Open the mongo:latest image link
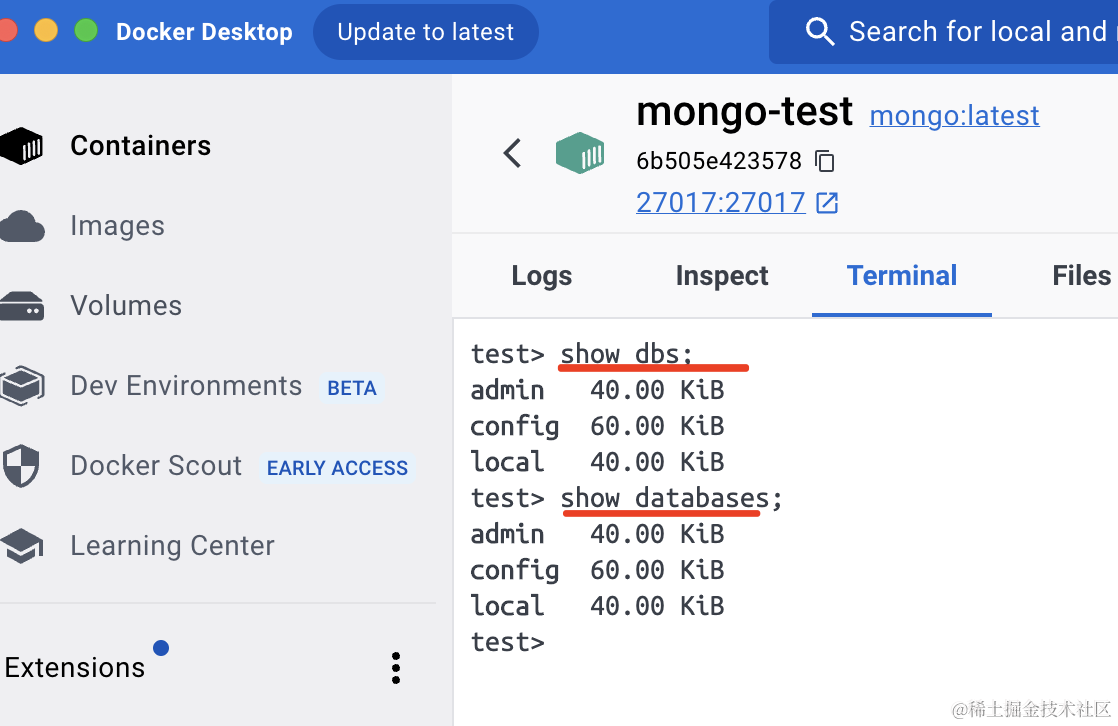Screen dimensions: 1118x726 [954, 116]
